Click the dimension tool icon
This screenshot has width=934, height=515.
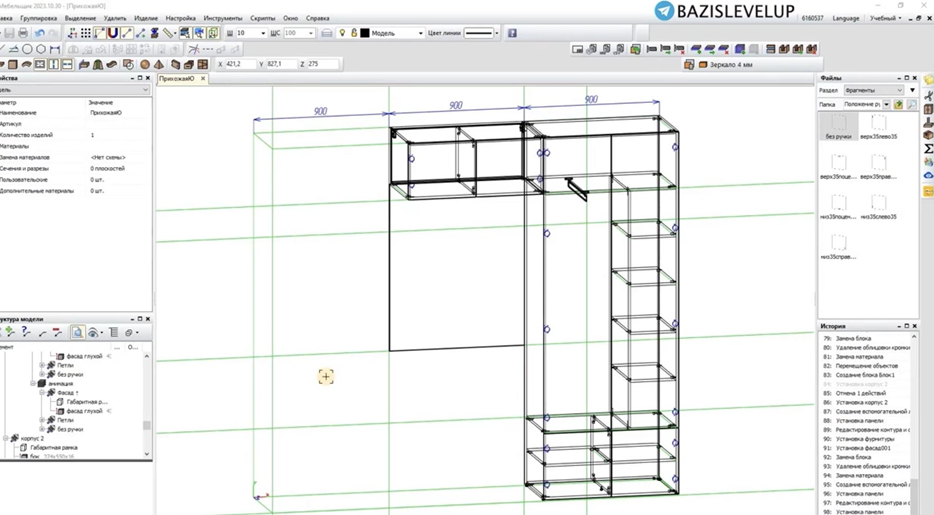[55, 49]
